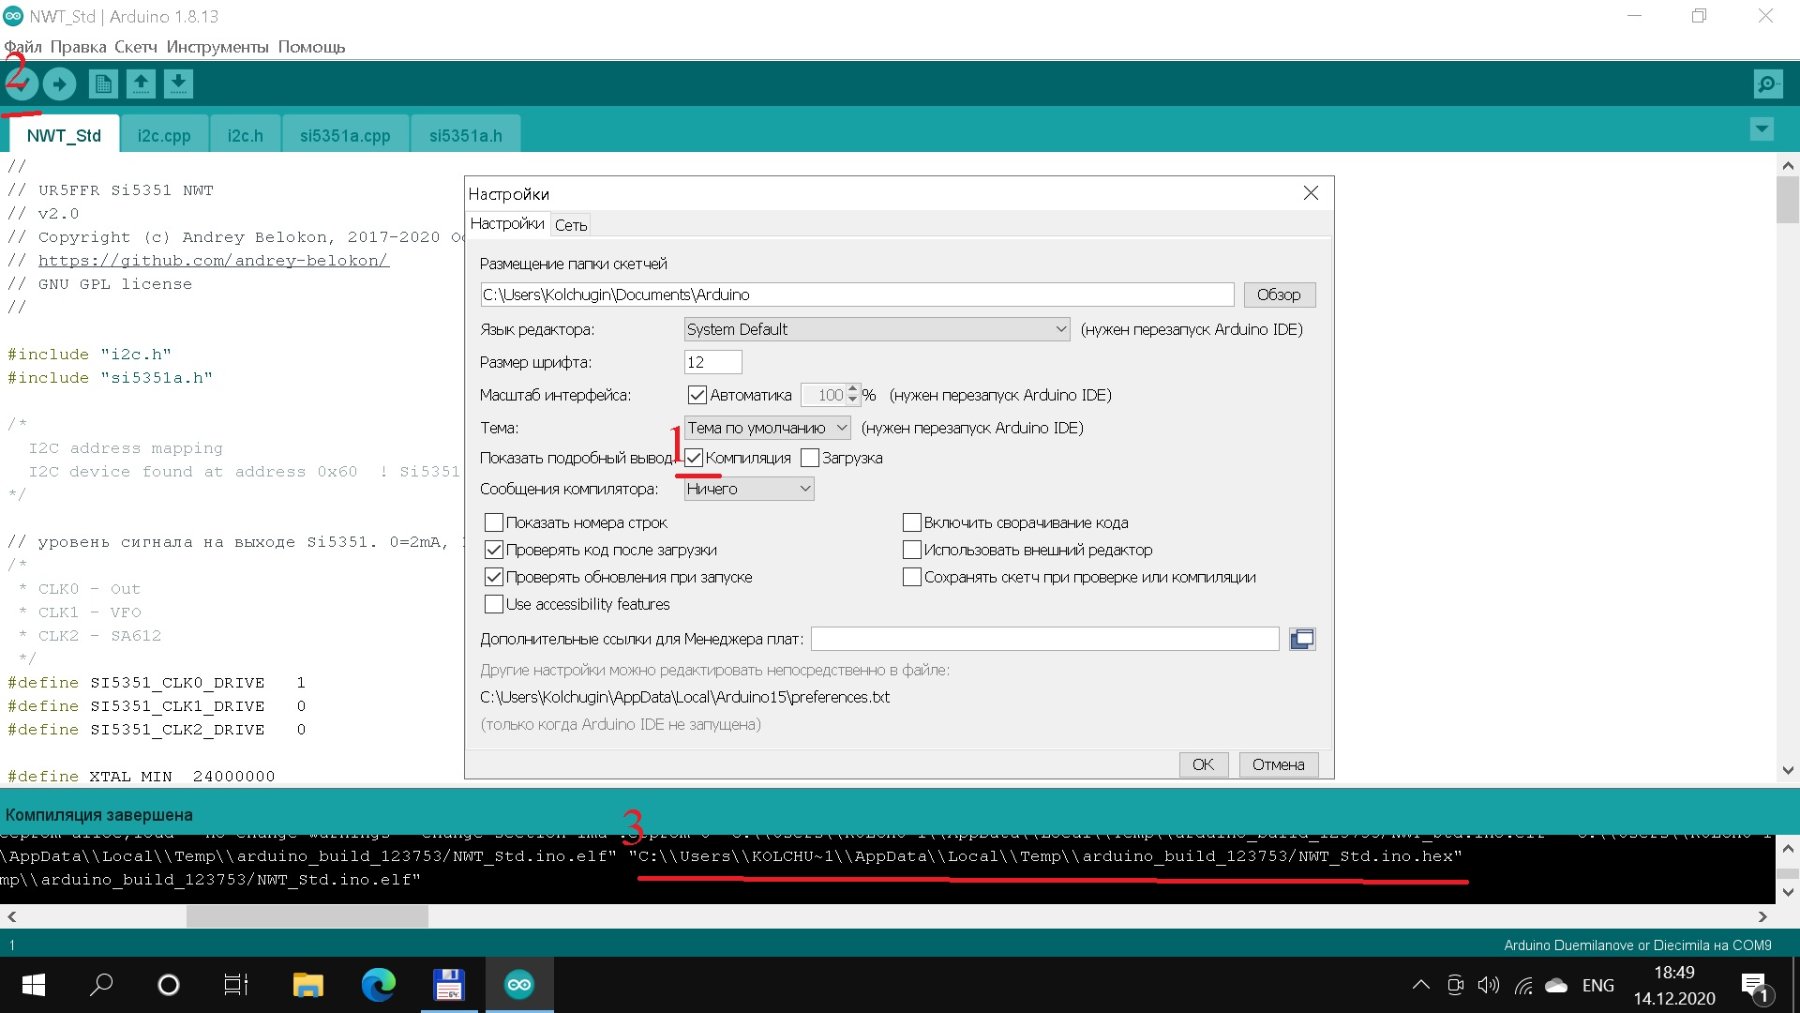Viewport: 1800px width, 1013px height.
Task: Launch Microsoft Edge from taskbar
Action: 378,985
